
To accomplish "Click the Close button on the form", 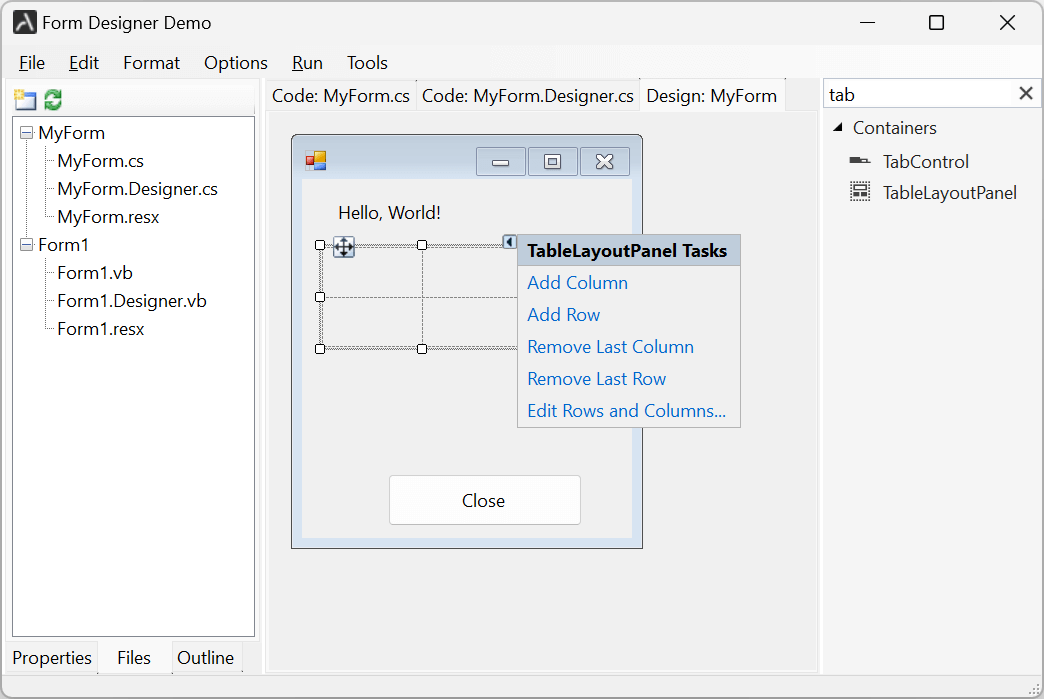I will point(485,500).
